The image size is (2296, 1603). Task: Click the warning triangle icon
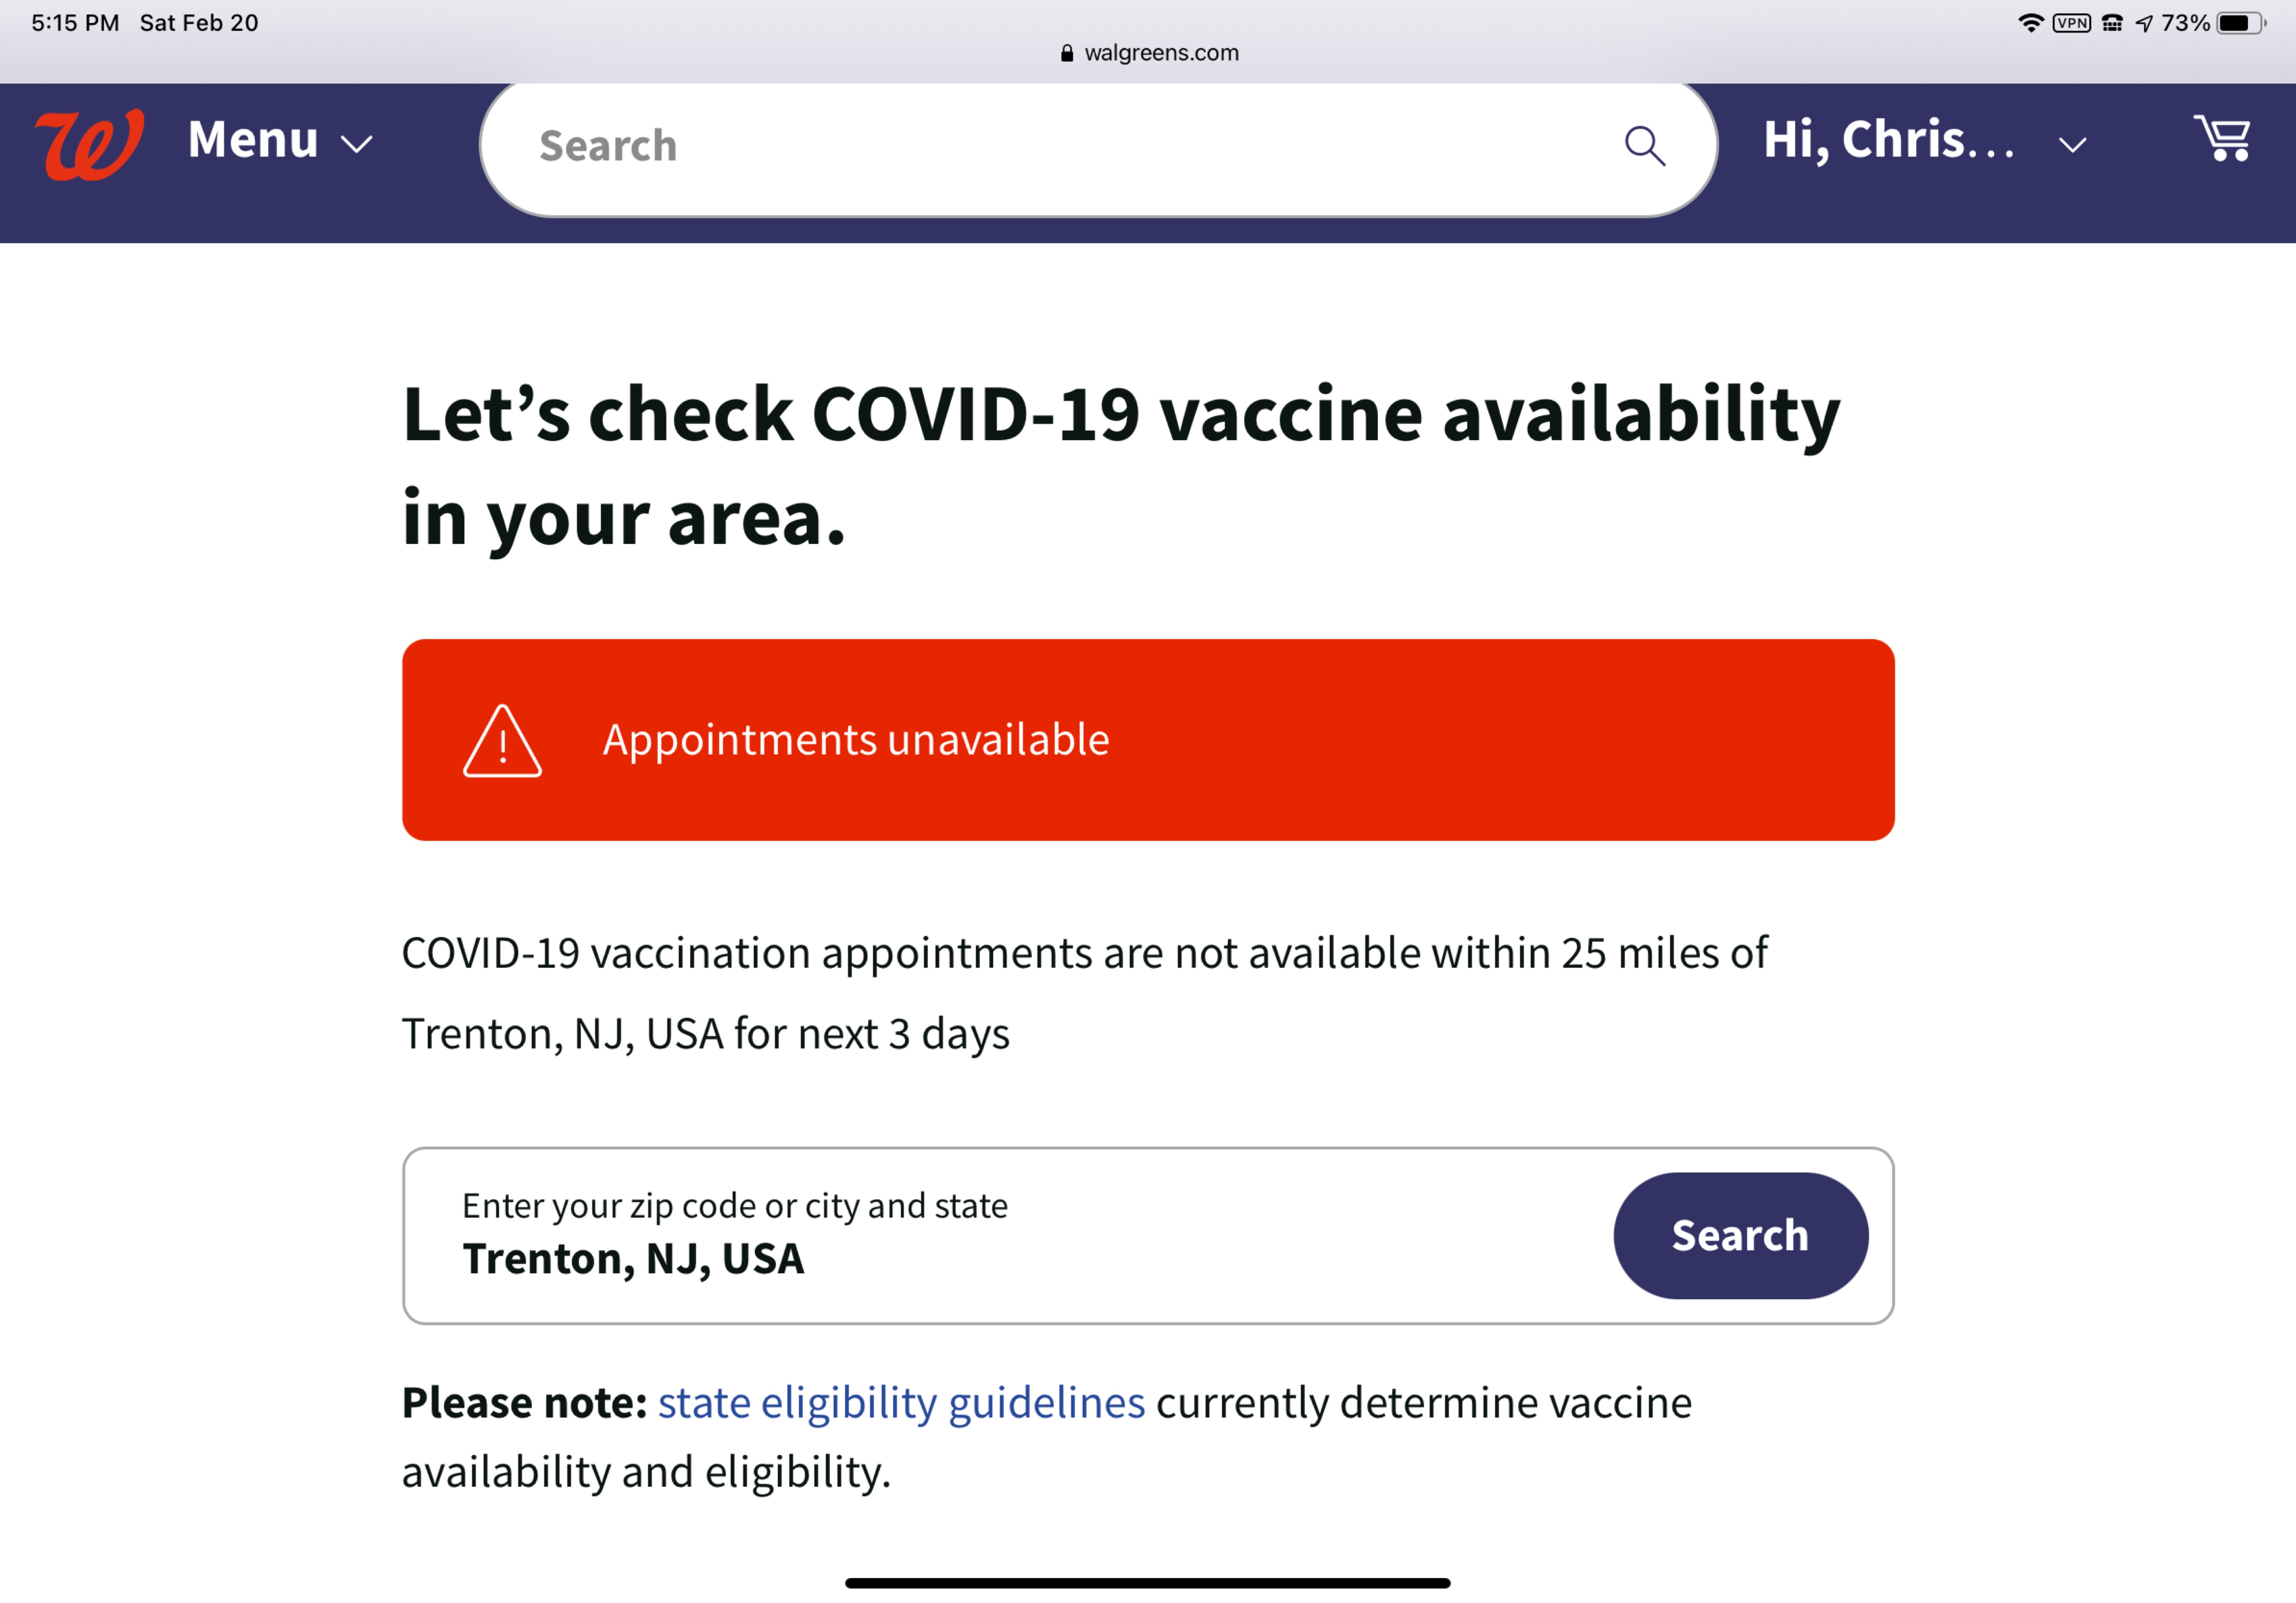click(502, 741)
